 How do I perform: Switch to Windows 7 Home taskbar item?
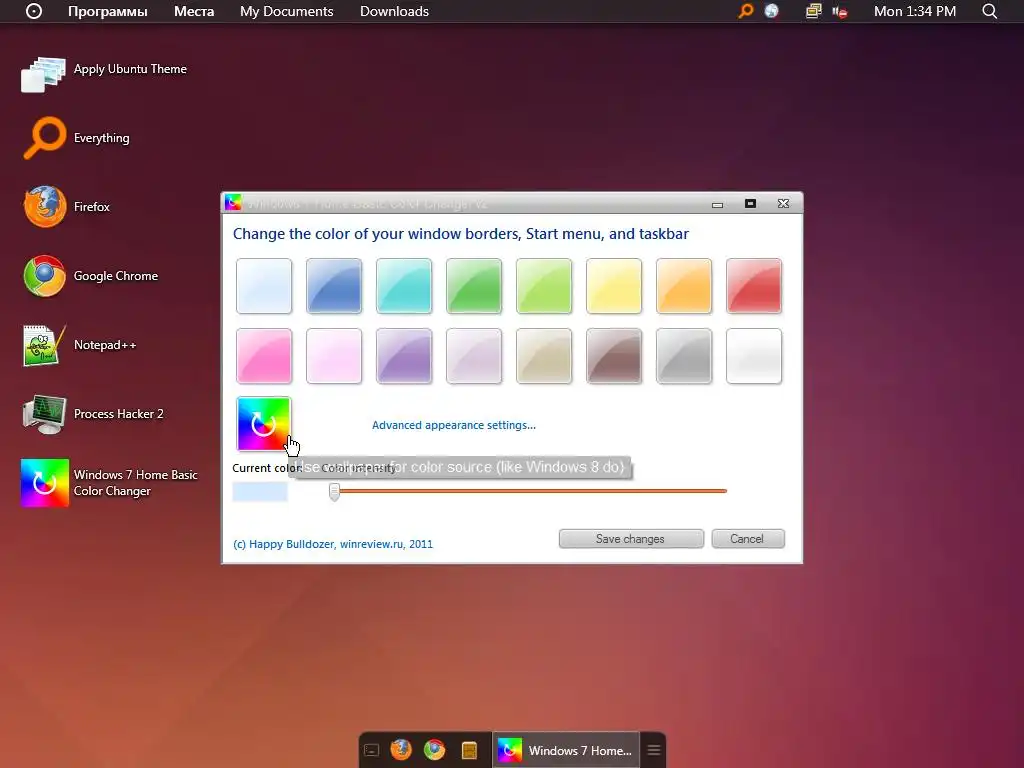pos(566,750)
